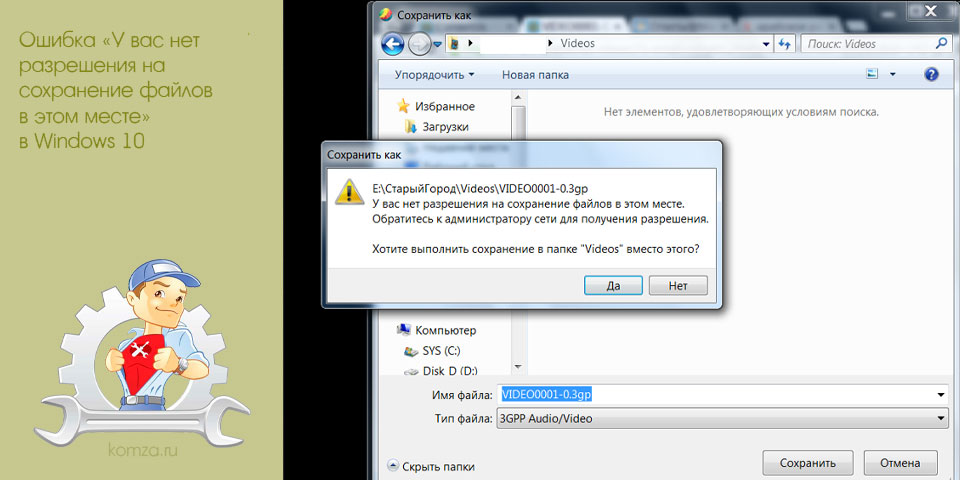Open the view options dropdown arrow
960x480 pixels.
[x=893, y=75]
